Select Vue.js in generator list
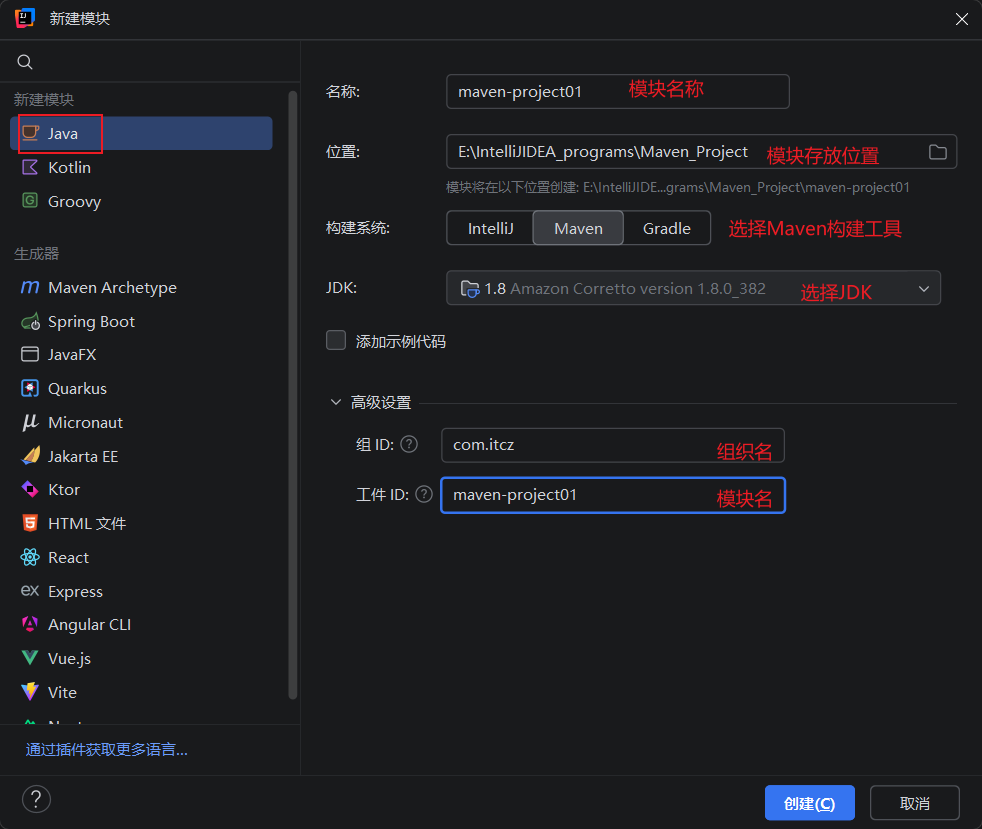Viewport: 982px width, 829px height. click(x=141, y=658)
